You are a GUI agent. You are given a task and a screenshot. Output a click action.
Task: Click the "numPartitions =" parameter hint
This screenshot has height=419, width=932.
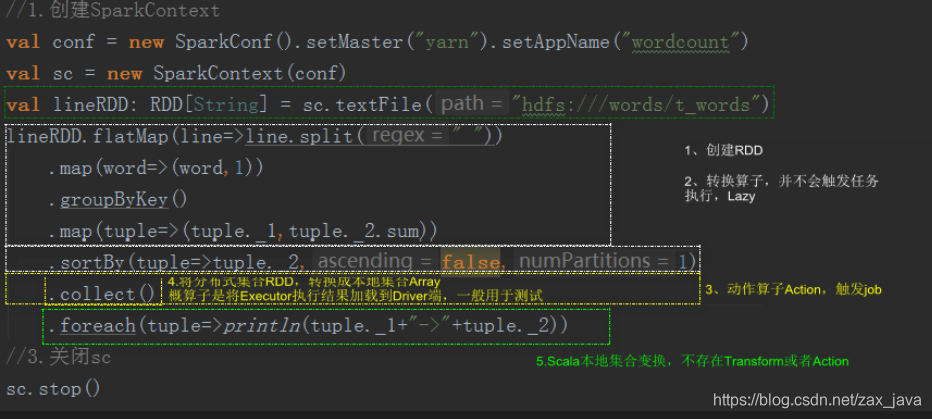tap(594, 260)
